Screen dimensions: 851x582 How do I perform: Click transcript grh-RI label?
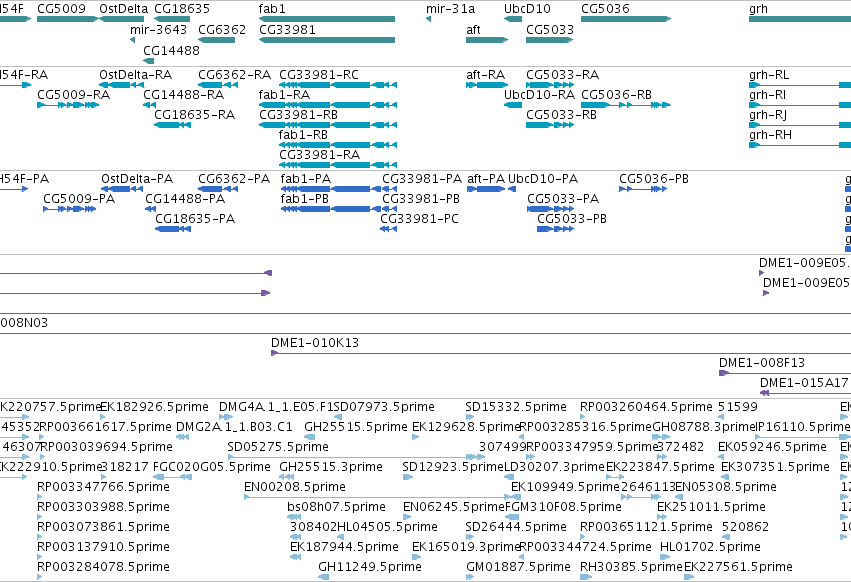tap(767, 94)
